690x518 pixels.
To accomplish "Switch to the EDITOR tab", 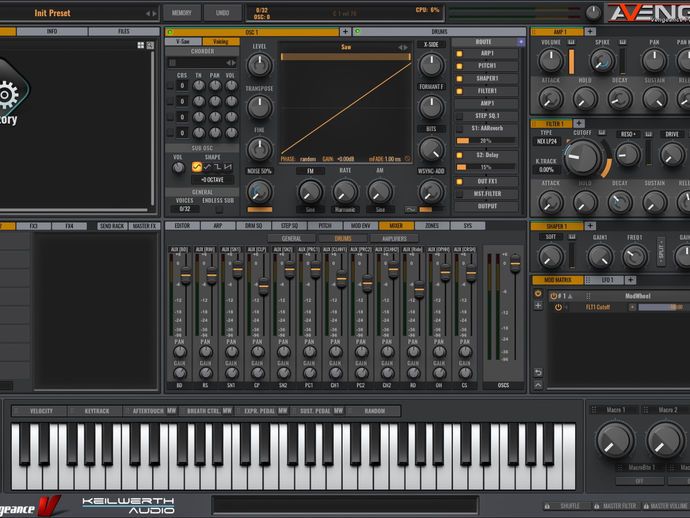I will [182, 226].
